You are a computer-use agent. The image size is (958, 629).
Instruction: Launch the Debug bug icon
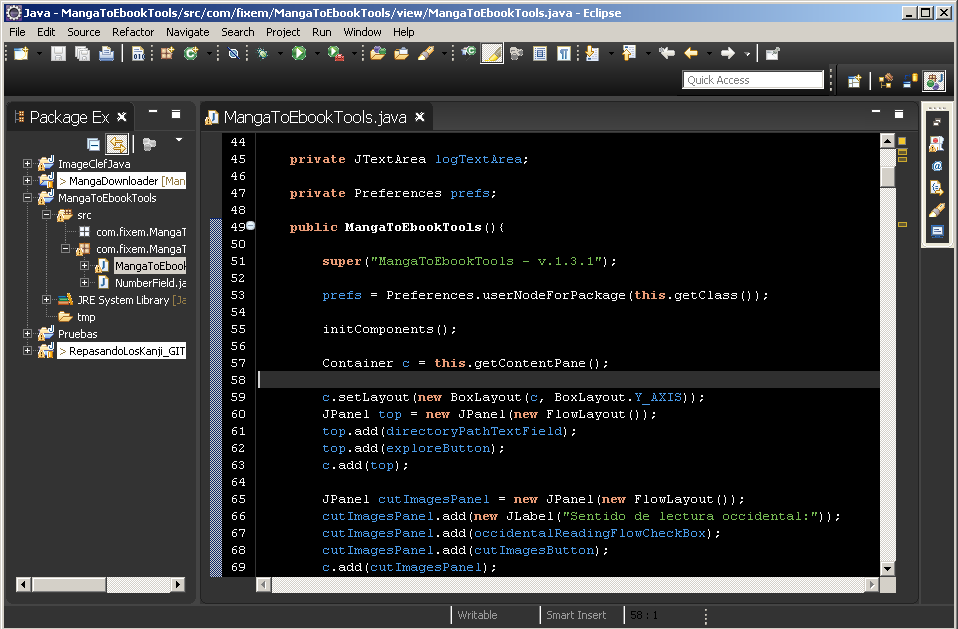[x=263, y=54]
